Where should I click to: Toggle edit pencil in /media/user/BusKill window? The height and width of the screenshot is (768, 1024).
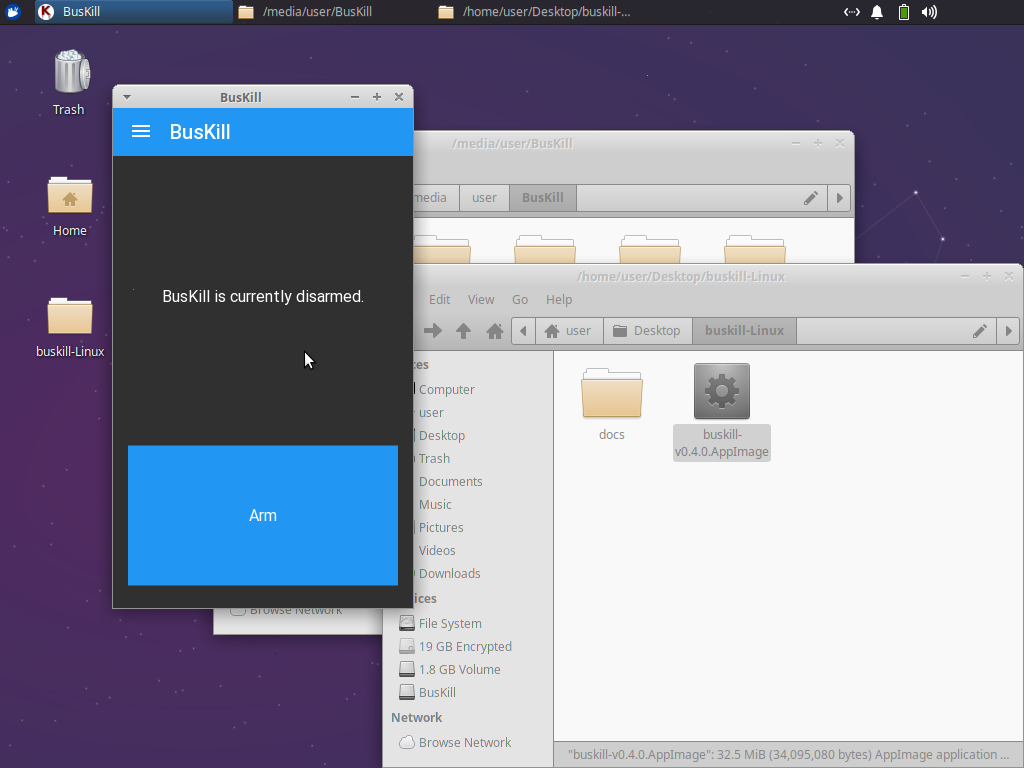pos(810,198)
